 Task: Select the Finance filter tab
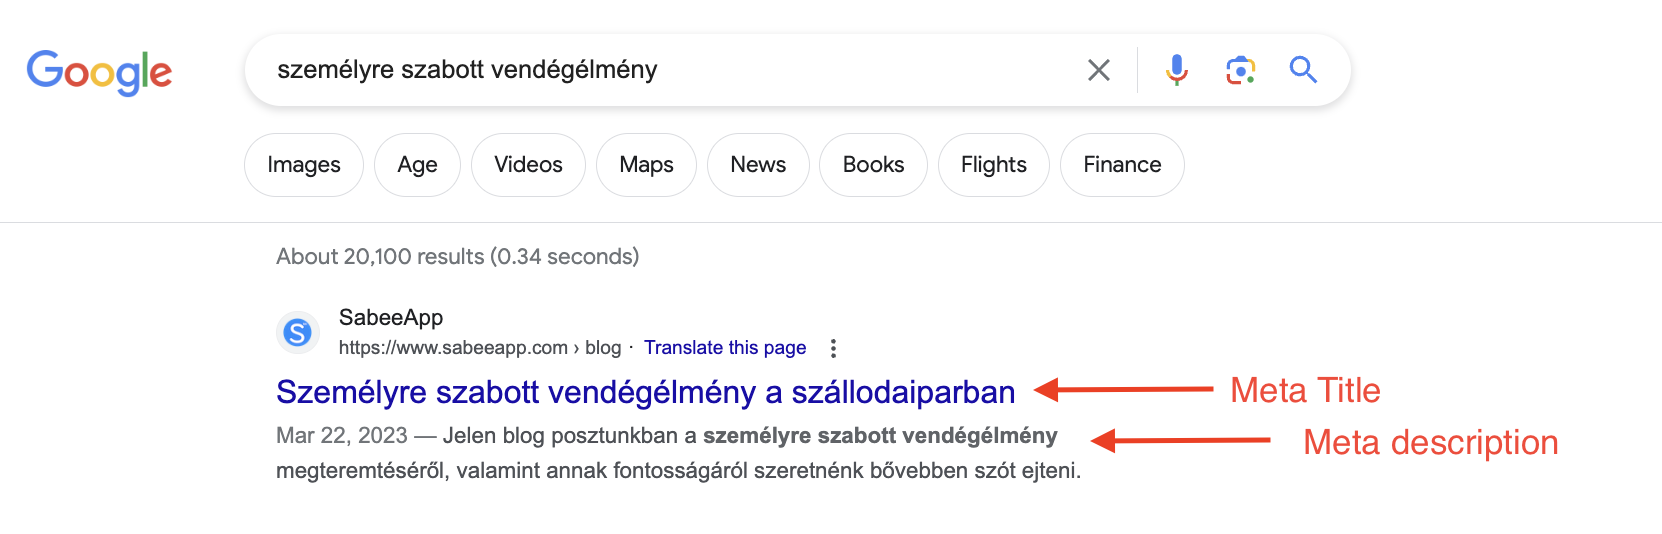(x=1122, y=165)
